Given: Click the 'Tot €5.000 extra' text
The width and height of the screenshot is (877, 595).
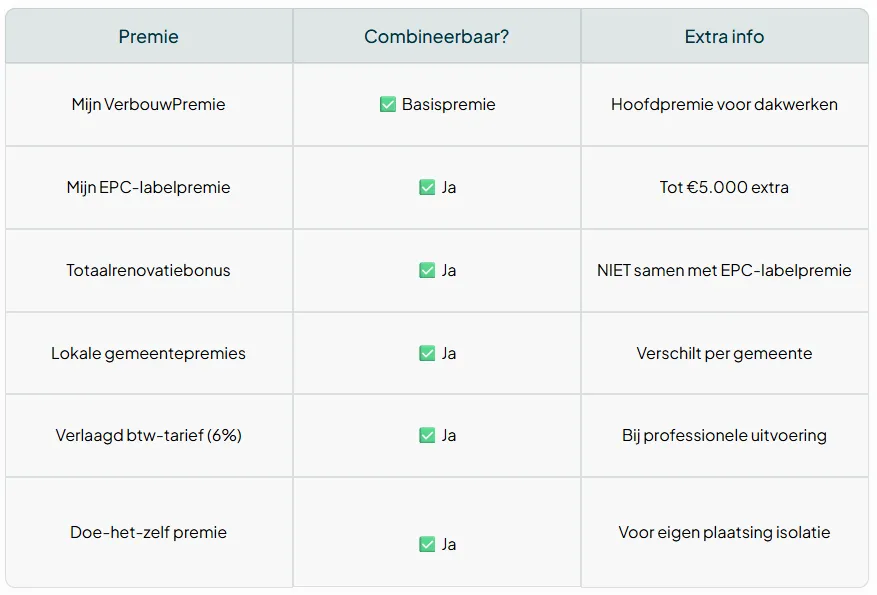Looking at the screenshot, I should coord(724,187).
